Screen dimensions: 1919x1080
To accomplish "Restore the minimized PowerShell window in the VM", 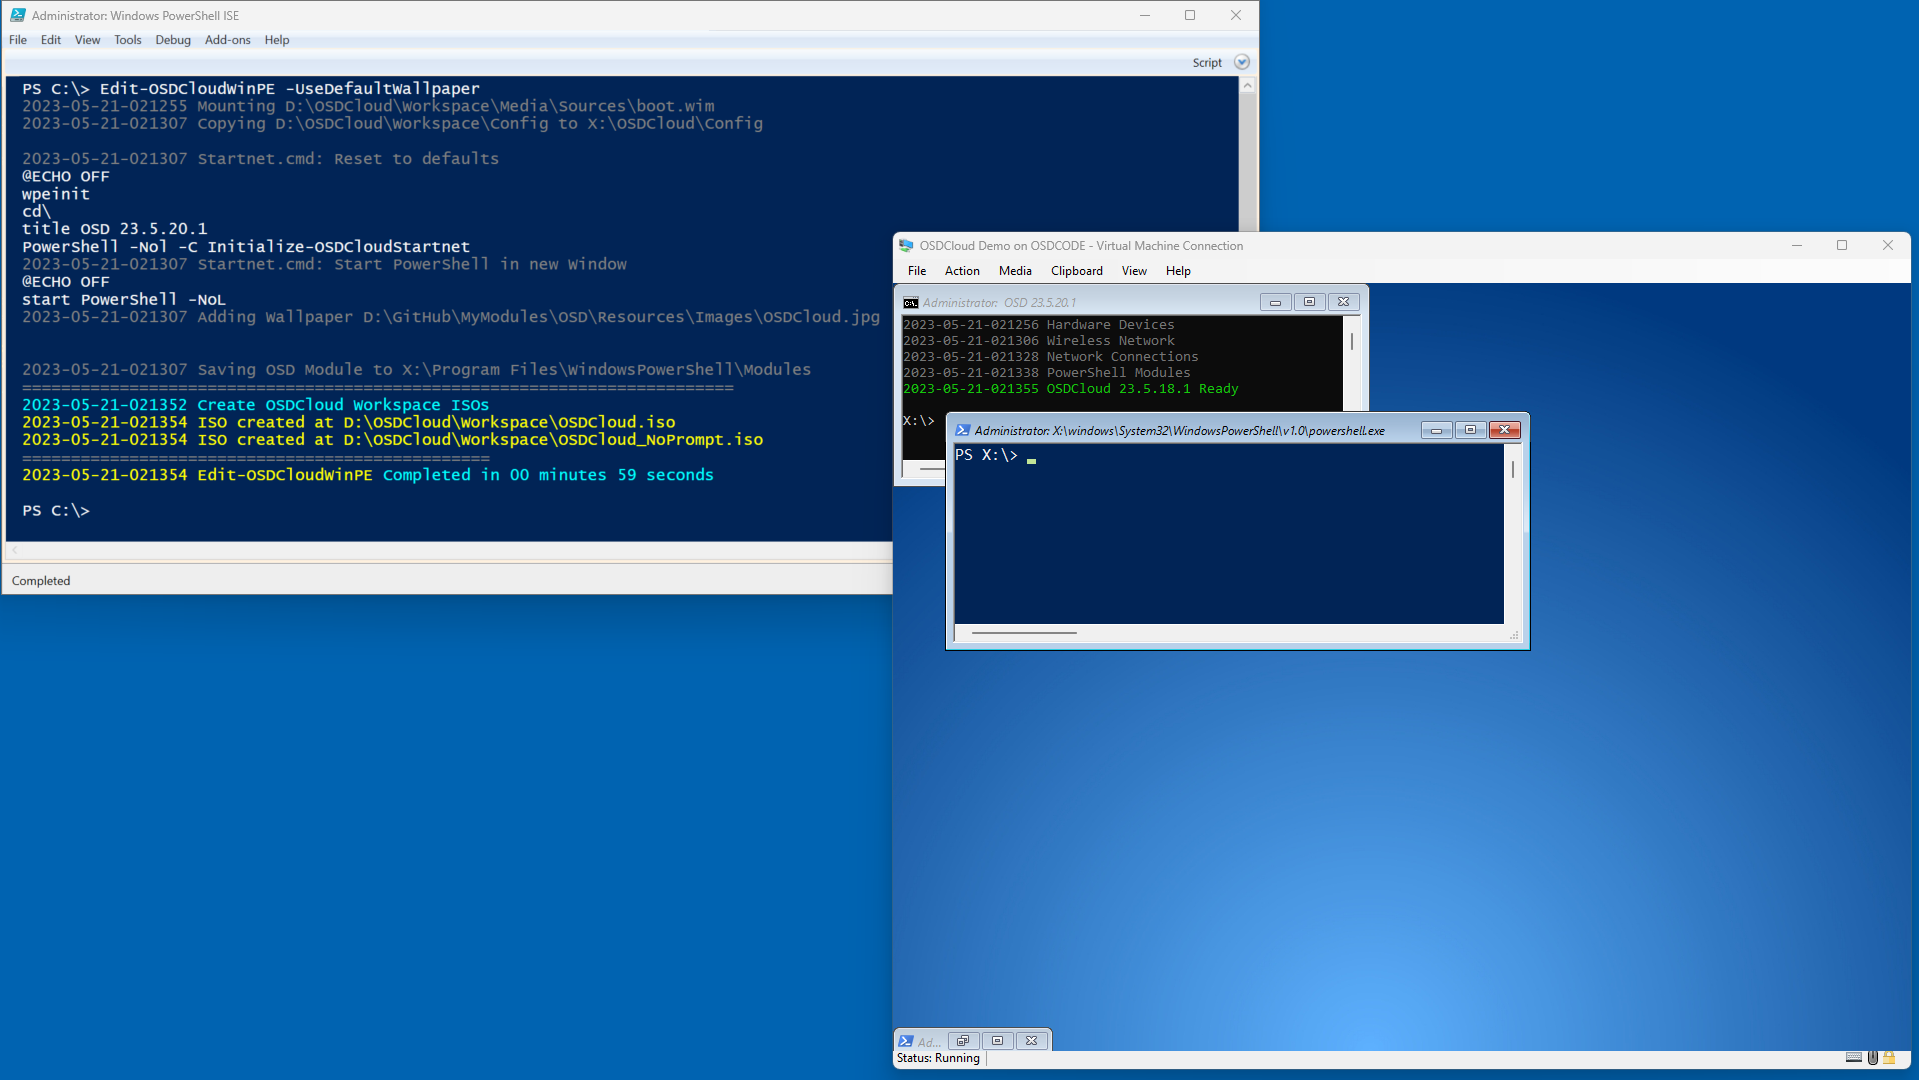I will point(963,1041).
